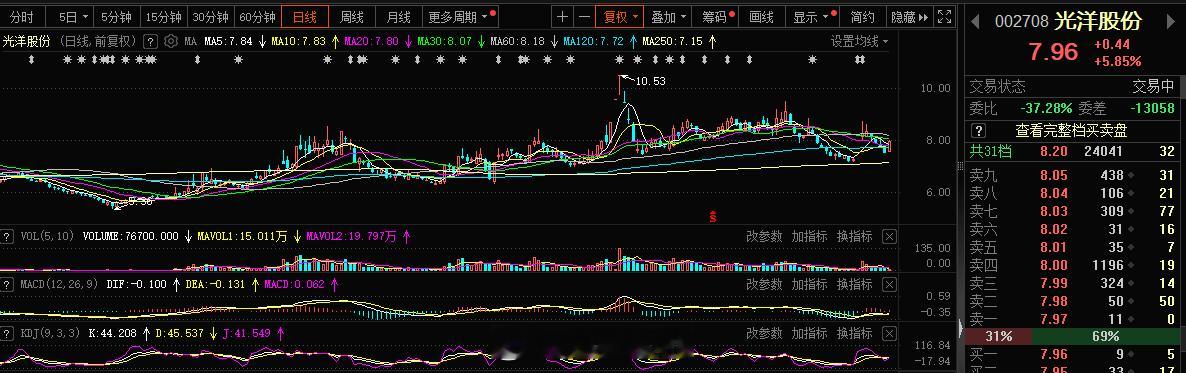Open MA settings gear icon
The width and height of the screenshot is (1186, 373).
point(171,41)
